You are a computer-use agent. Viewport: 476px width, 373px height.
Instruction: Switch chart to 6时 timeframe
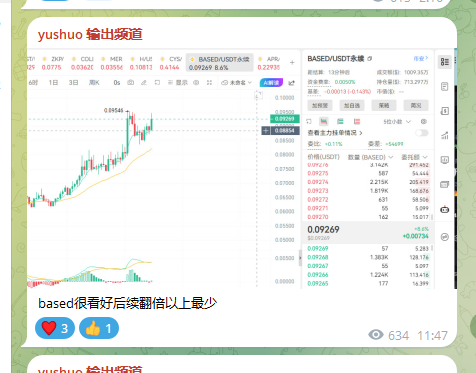coord(33,82)
